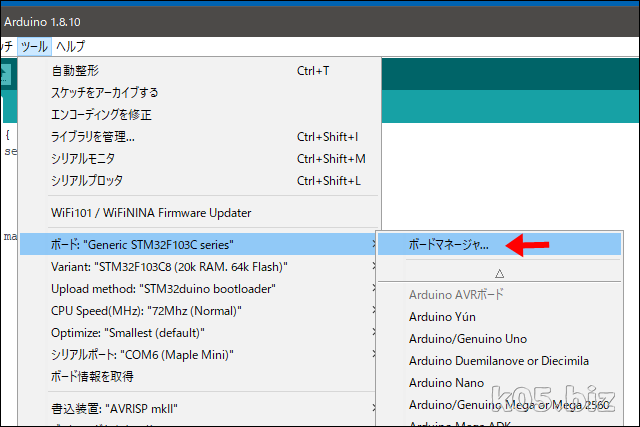Image resolution: width=640 pixels, height=427 pixels.
Task: Select Arduino Duemilanove or Diecimila board
Action: tap(499, 361)
